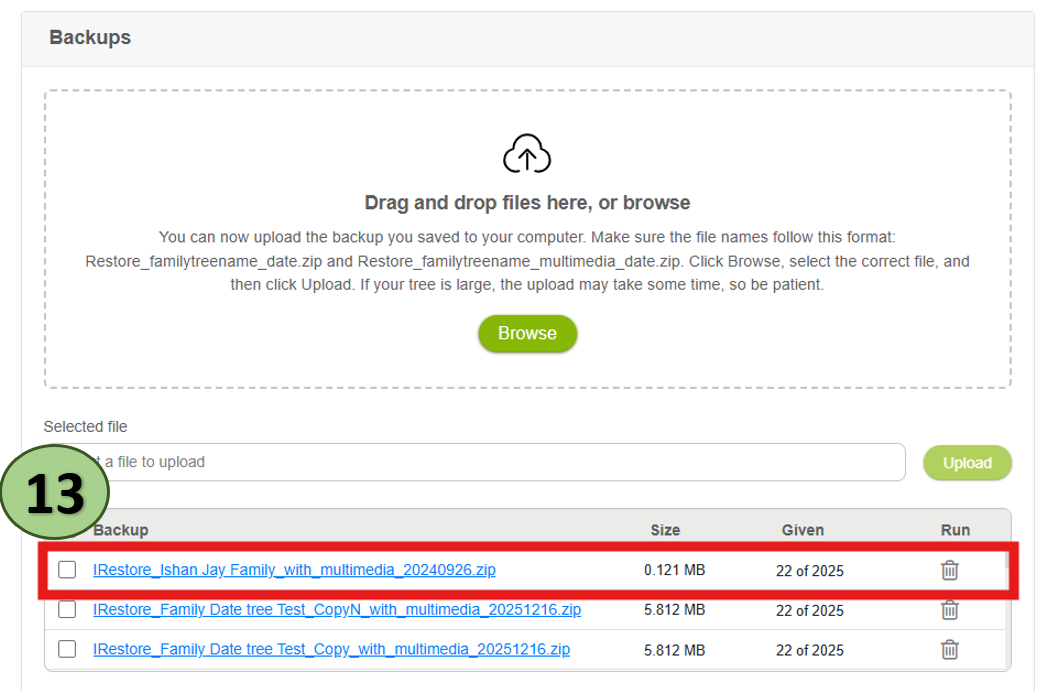Screen dimensions: 1037x691
Task: Open IRestore_Ishan Jay Family zip link
Action: [x=294, y=570]
